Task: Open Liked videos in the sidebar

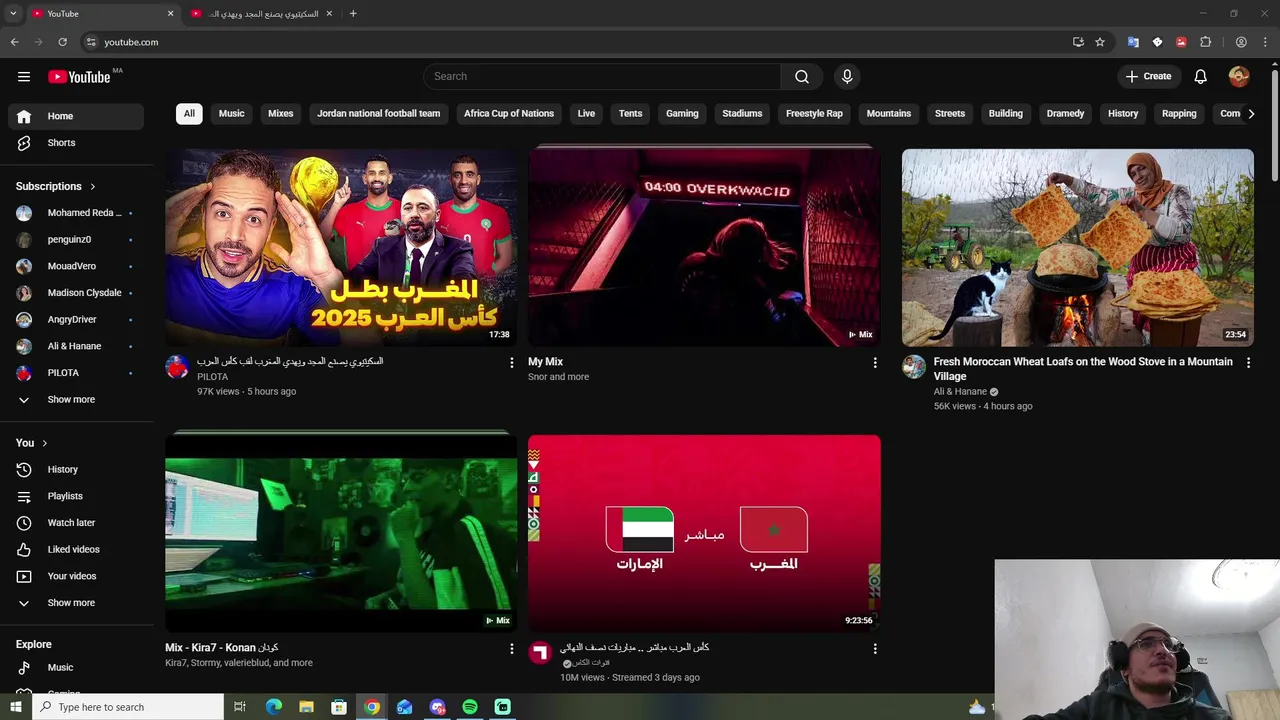Action: coord(76,549)
